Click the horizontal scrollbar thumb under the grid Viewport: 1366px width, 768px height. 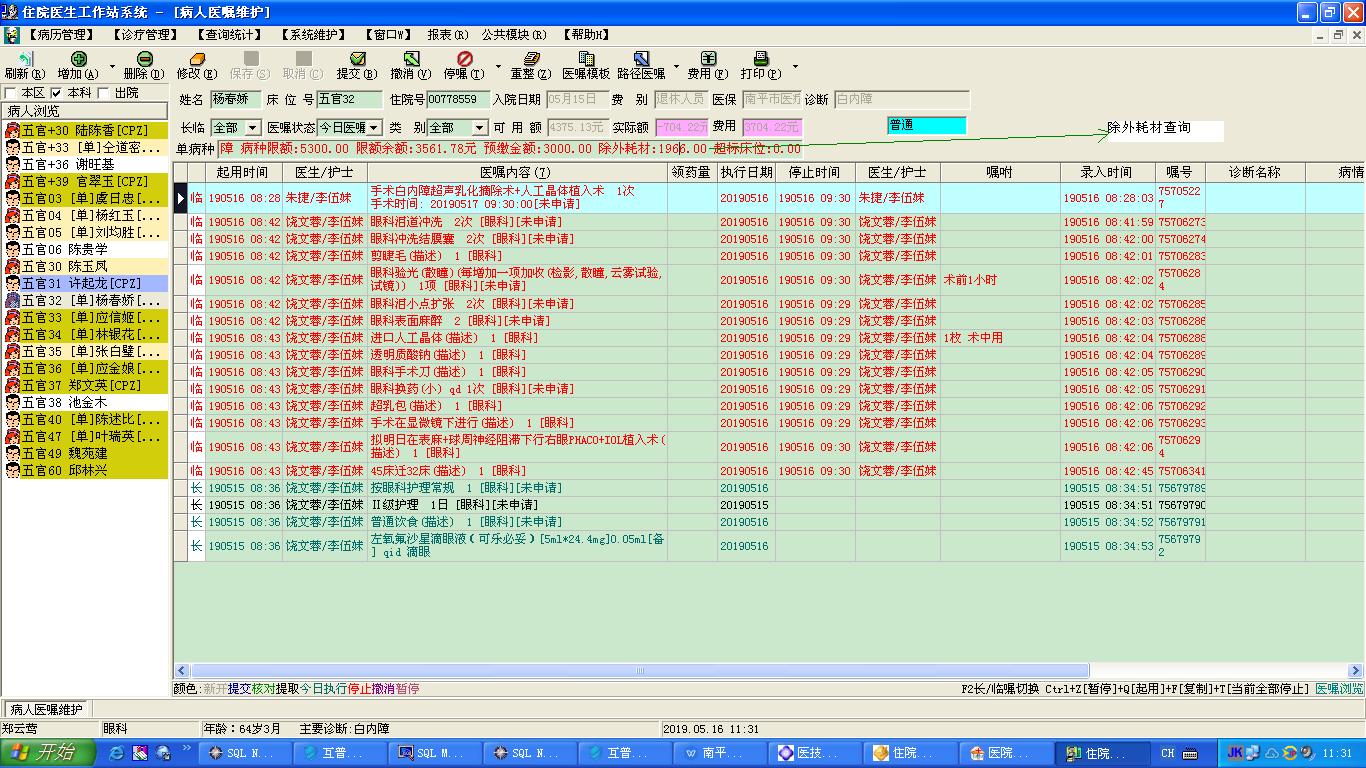click(639, 671)
